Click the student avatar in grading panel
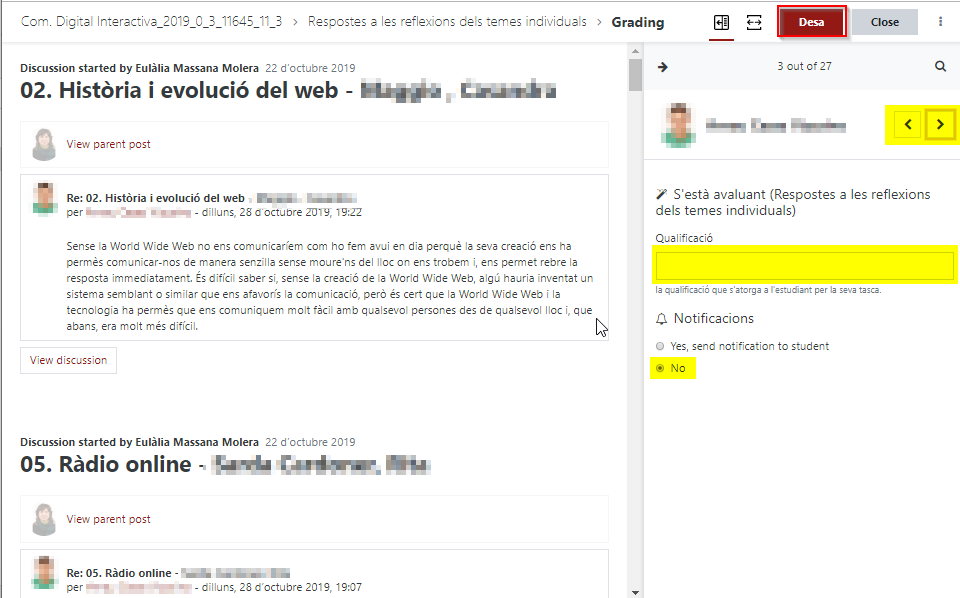The height and width of the screenshot is (598, 960). 678,125
